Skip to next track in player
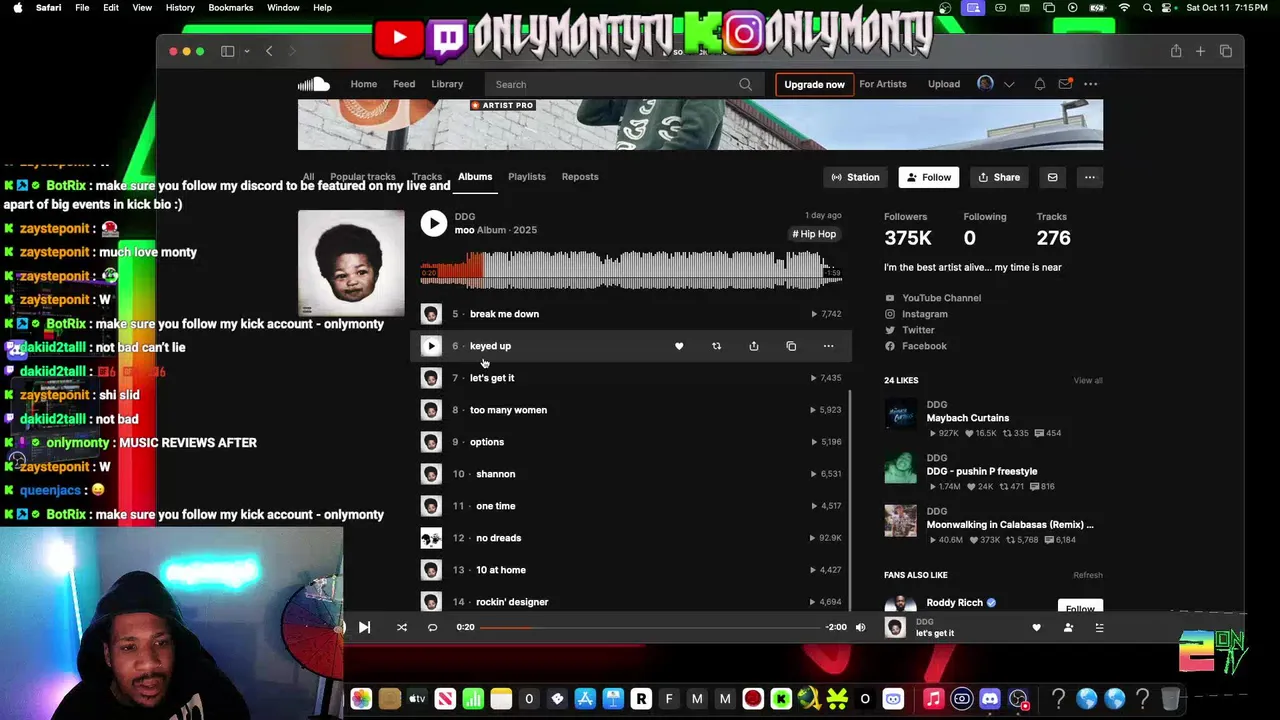Image resolution: width=1280 pixels, height=720 pixels. (x=364, y=627)
